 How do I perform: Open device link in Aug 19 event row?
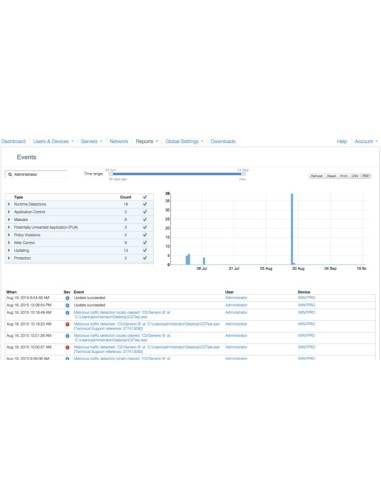306,298
